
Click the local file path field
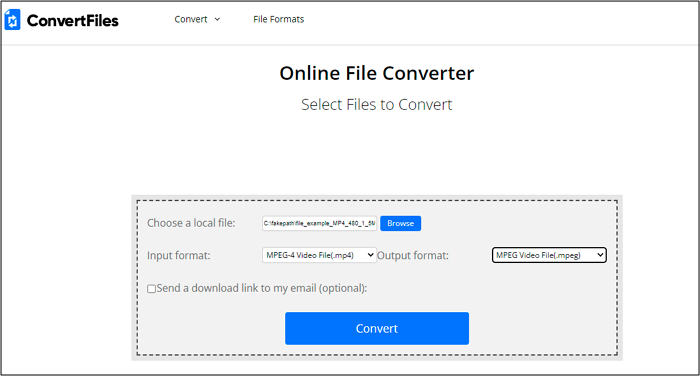320,223
